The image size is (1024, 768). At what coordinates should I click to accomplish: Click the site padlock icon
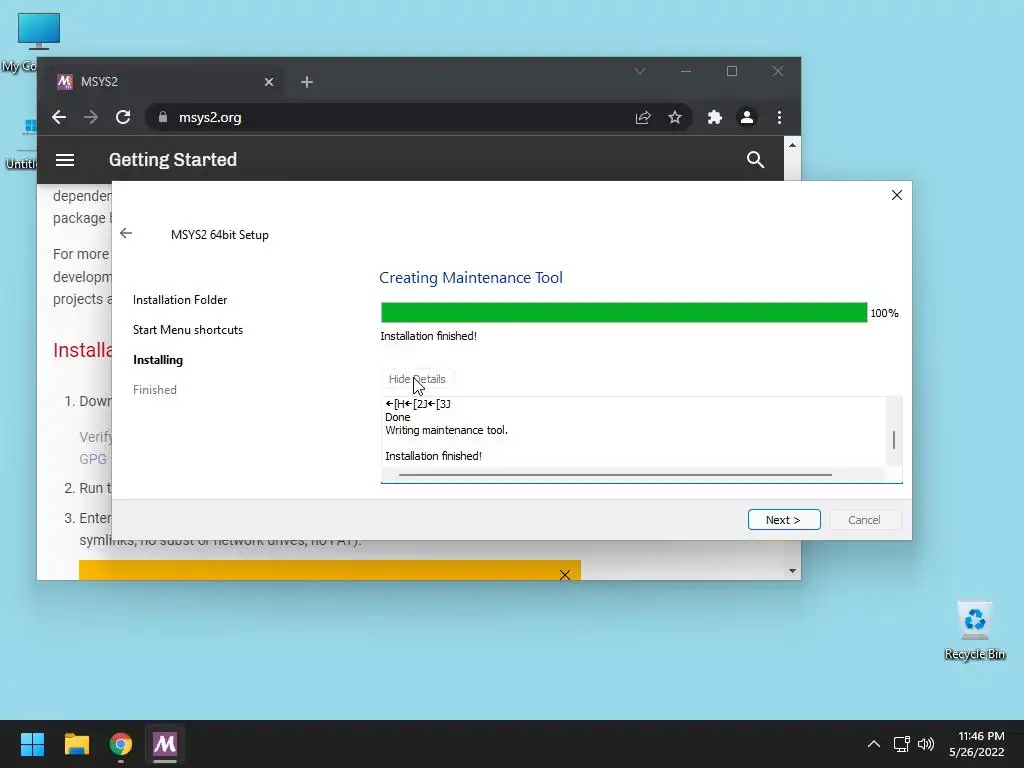[163, 118]
